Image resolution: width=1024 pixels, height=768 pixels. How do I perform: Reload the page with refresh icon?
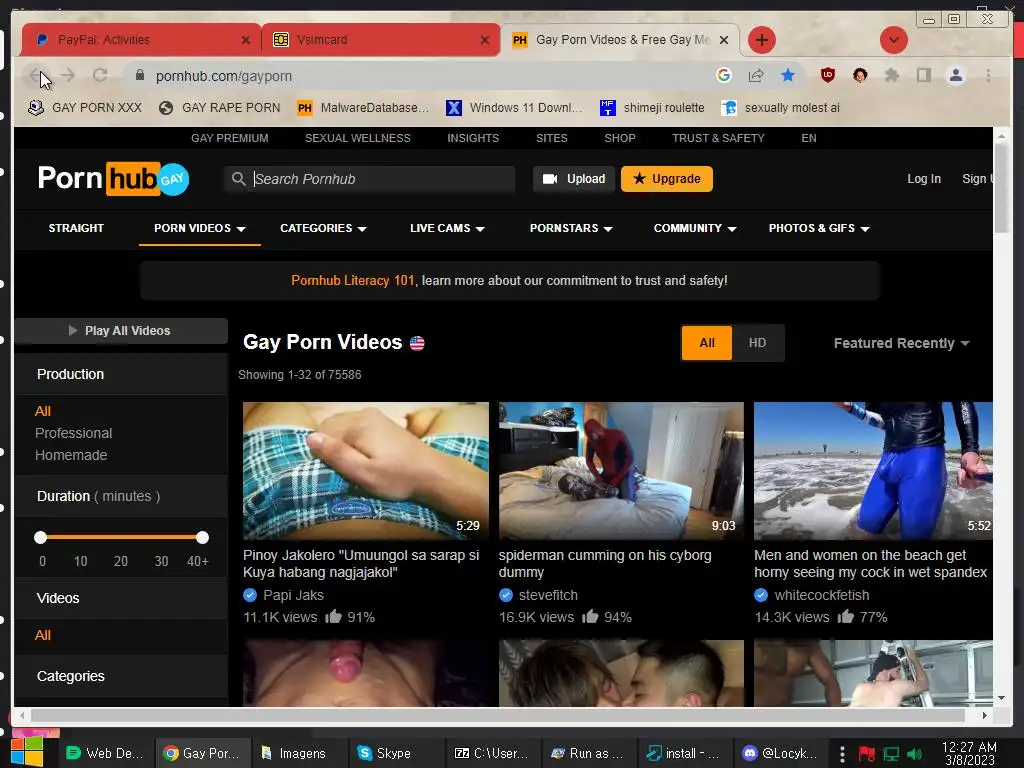tap(100, 76)
